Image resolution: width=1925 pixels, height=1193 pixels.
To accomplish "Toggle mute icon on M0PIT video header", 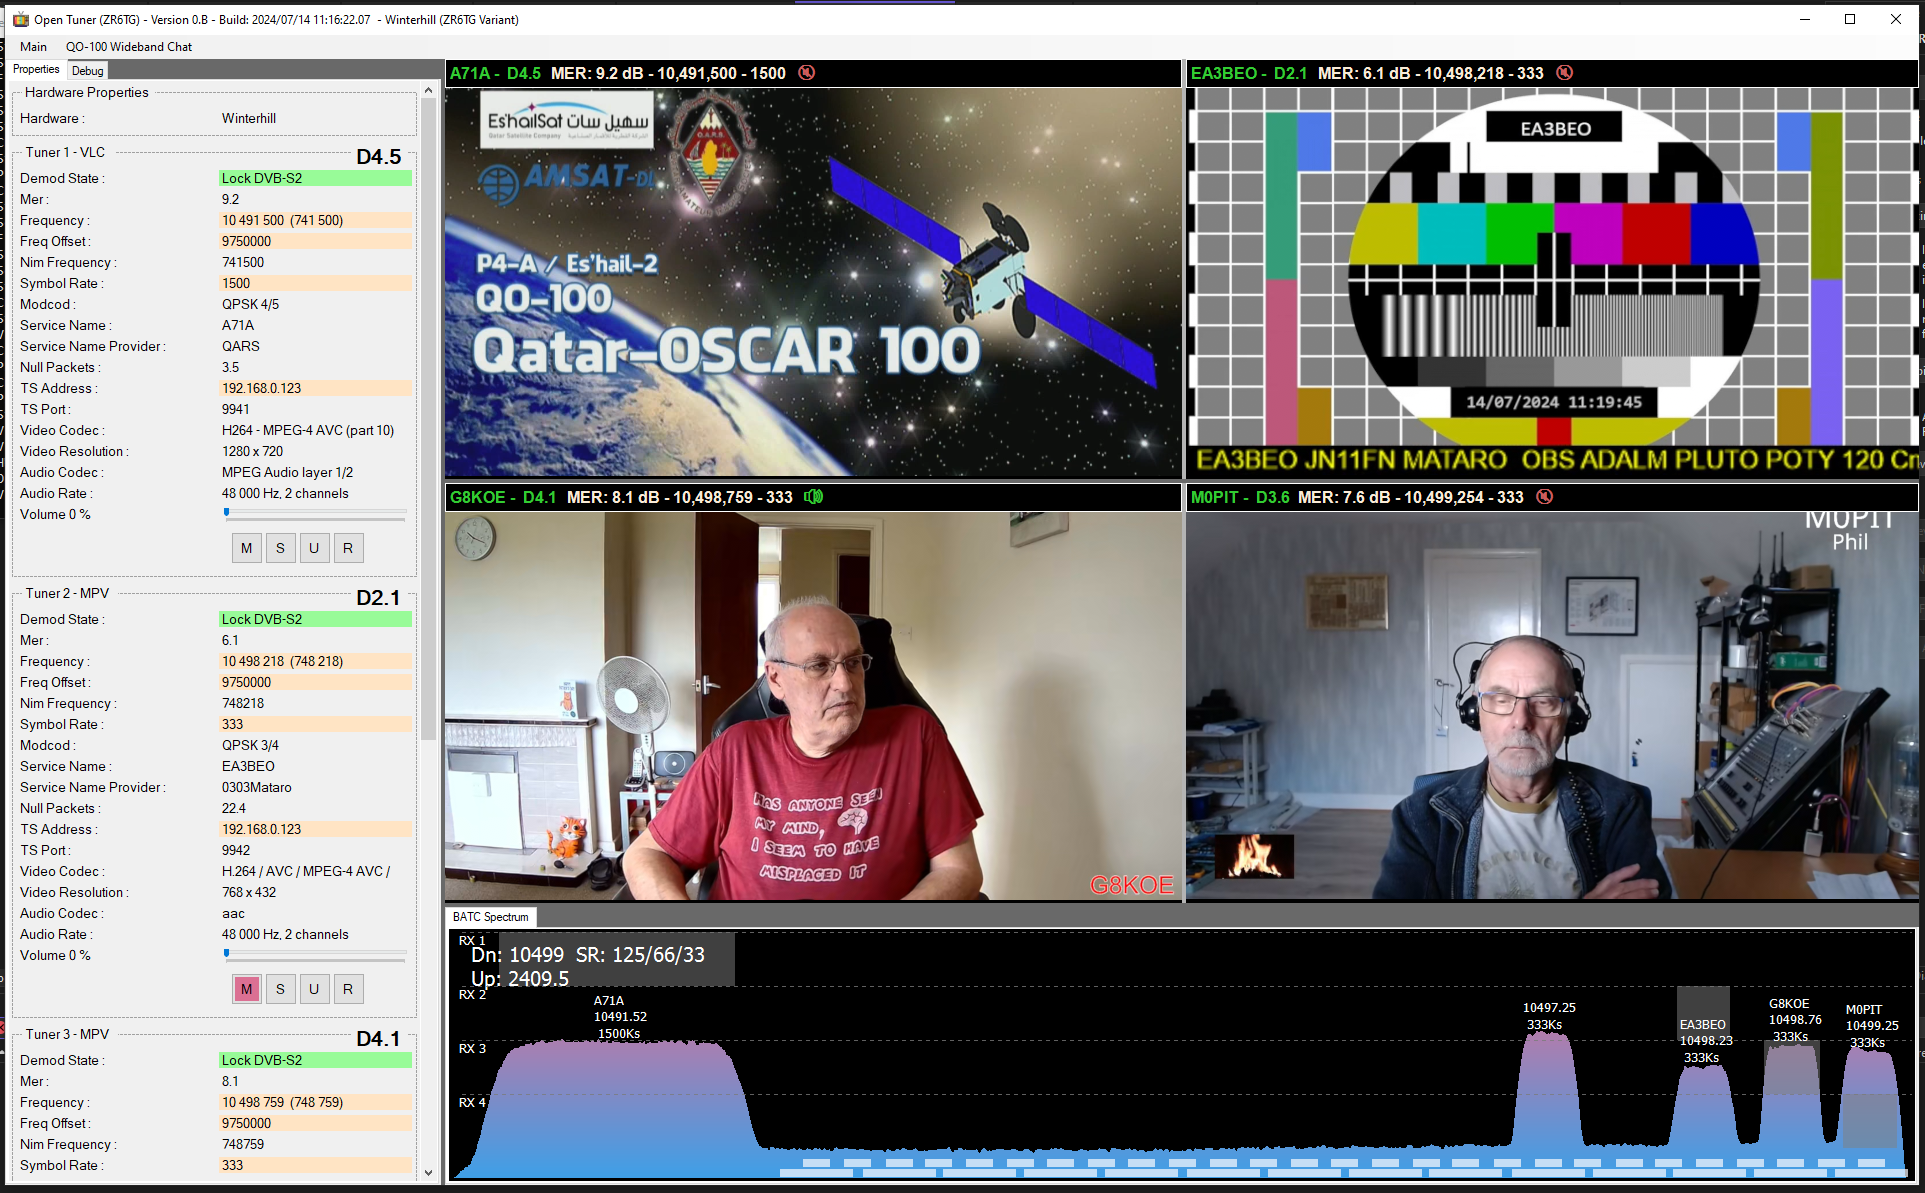I will coord(1545,497).
